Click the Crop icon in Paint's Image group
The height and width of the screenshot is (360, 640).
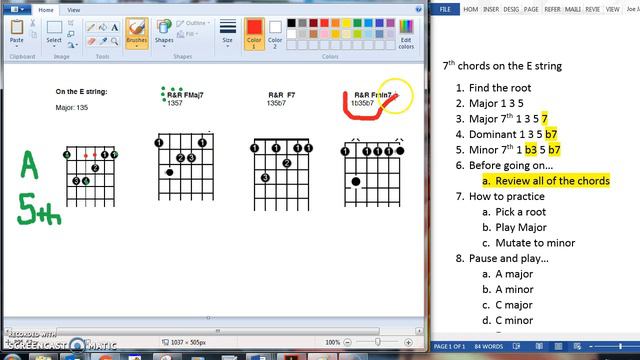[71, 23]
